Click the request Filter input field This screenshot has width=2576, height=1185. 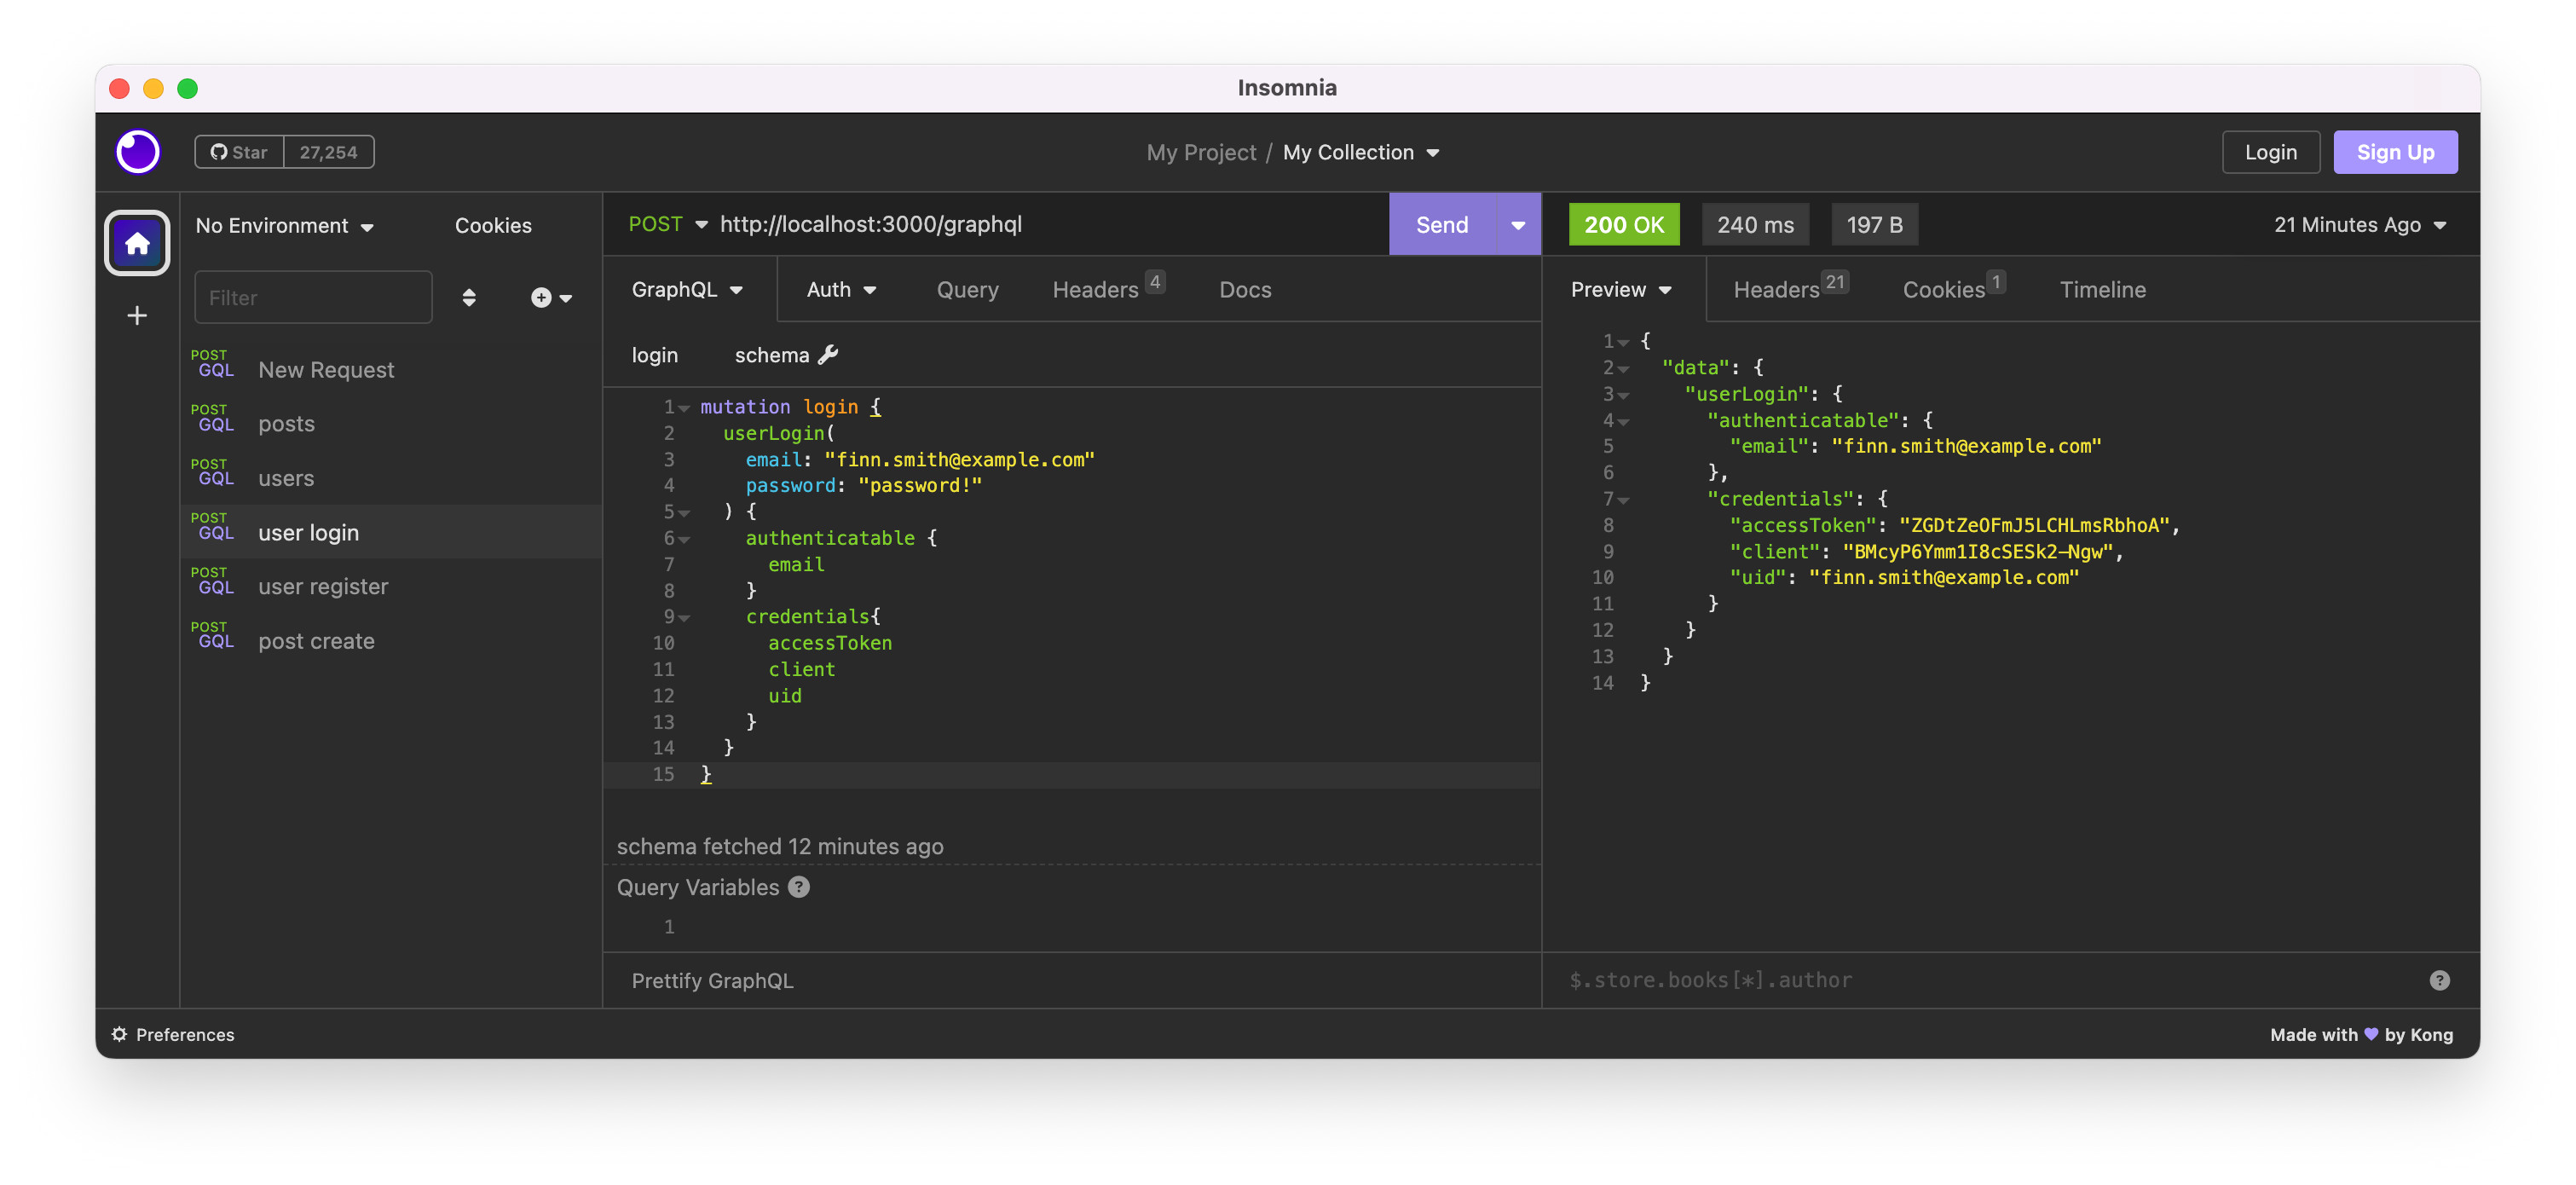click(x=313, y=298)
